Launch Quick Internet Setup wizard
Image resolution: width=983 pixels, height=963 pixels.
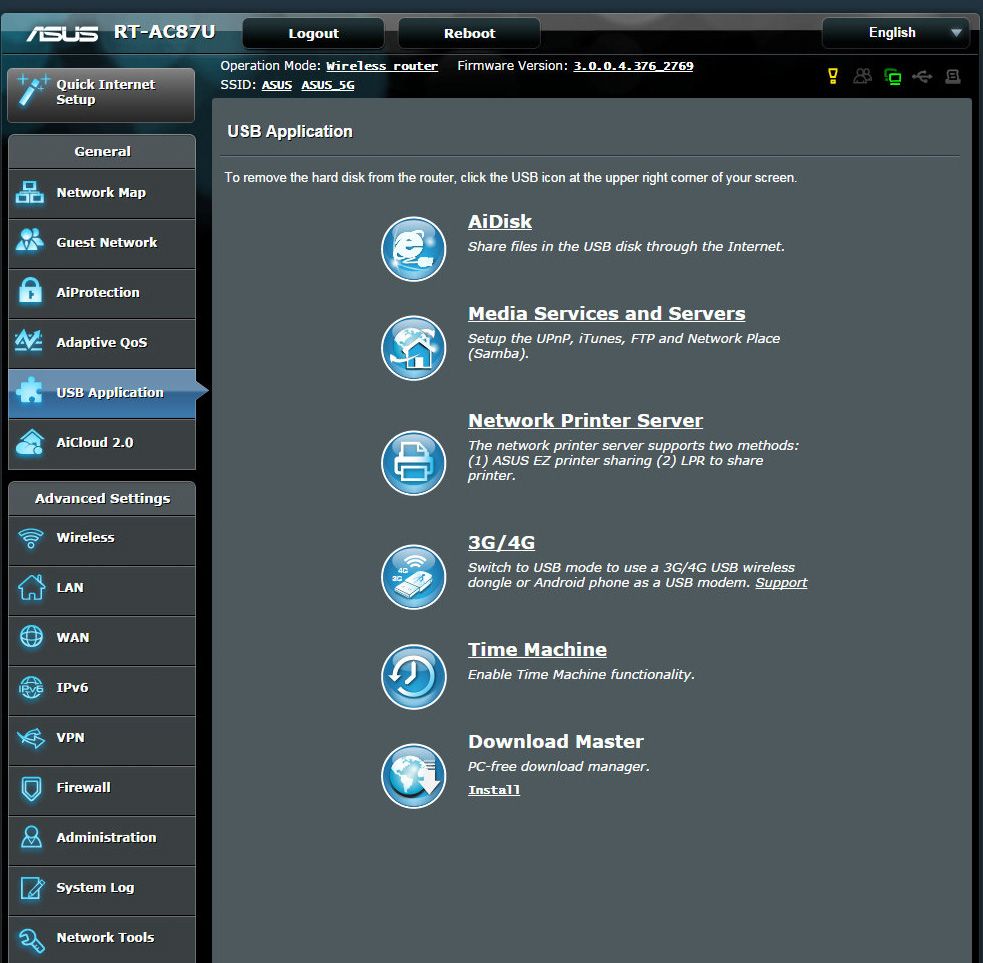(x=101, y=93)
